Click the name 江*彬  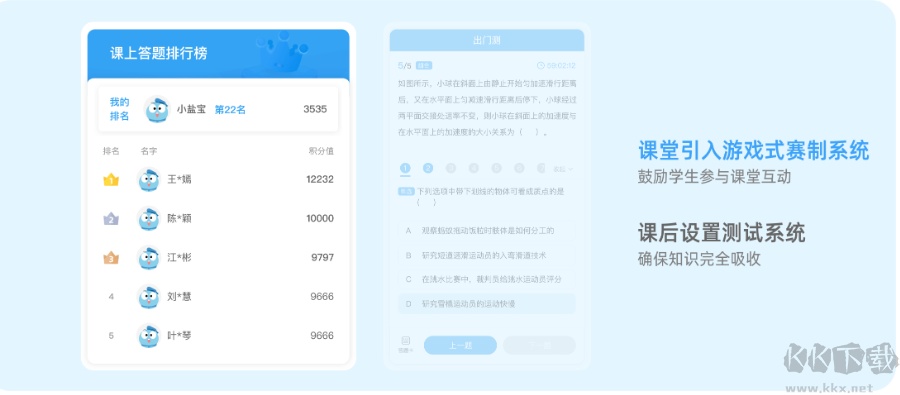pos(180,258)
